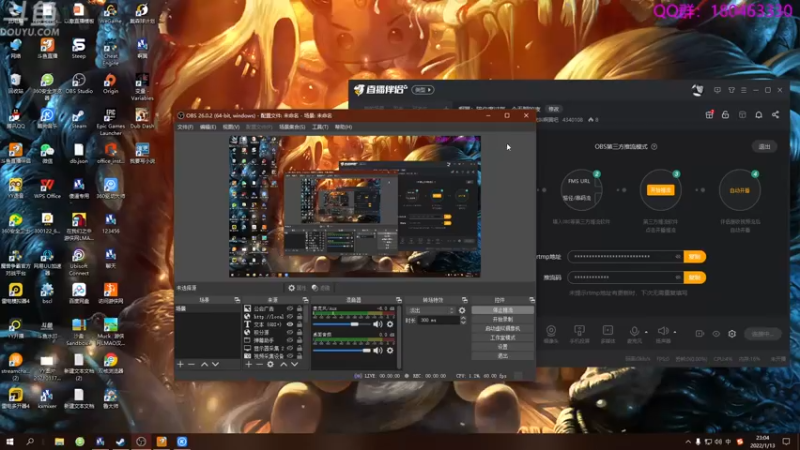800x450 pixels.
Task: Open WPS Office desktop shortcut
Action: pyautogui.click(x=47, y=189)
